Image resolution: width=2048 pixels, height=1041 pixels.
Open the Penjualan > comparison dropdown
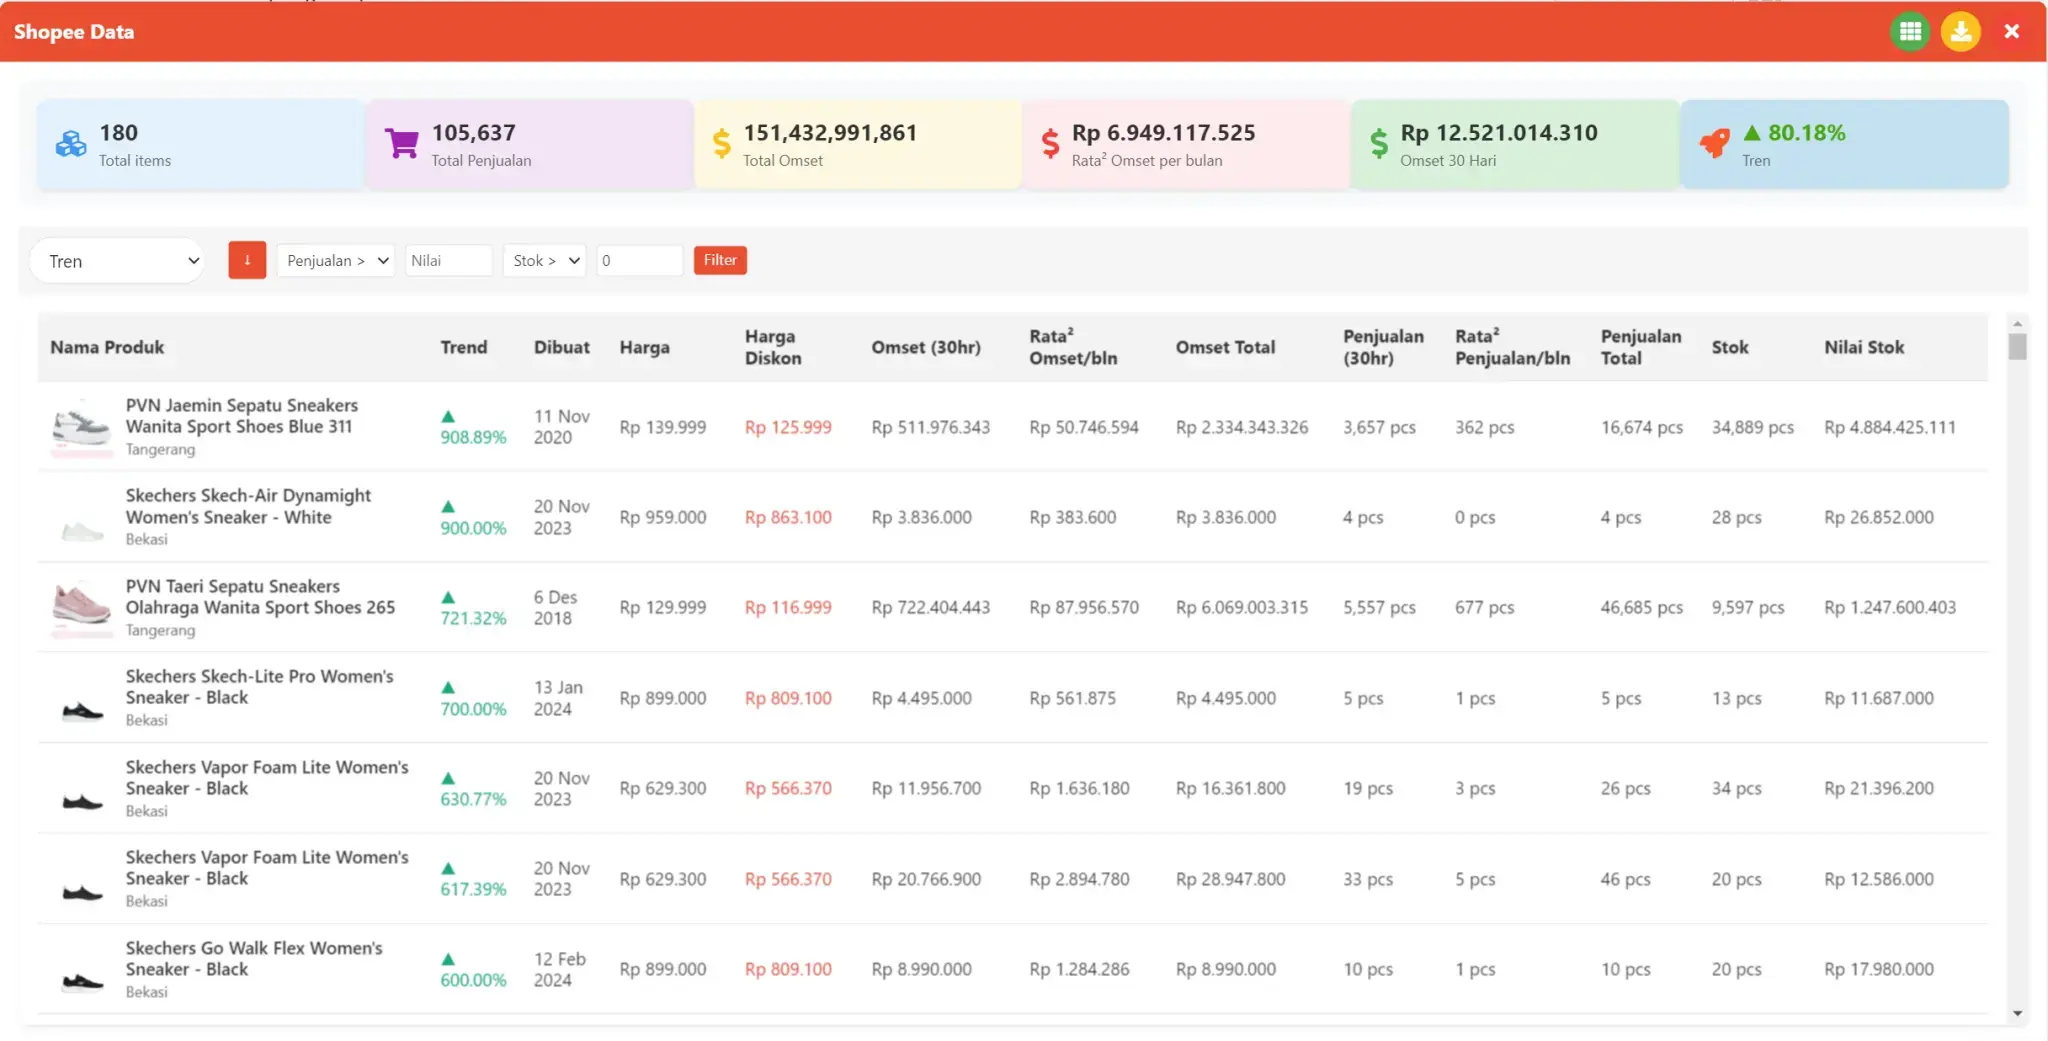click(336, 261)
